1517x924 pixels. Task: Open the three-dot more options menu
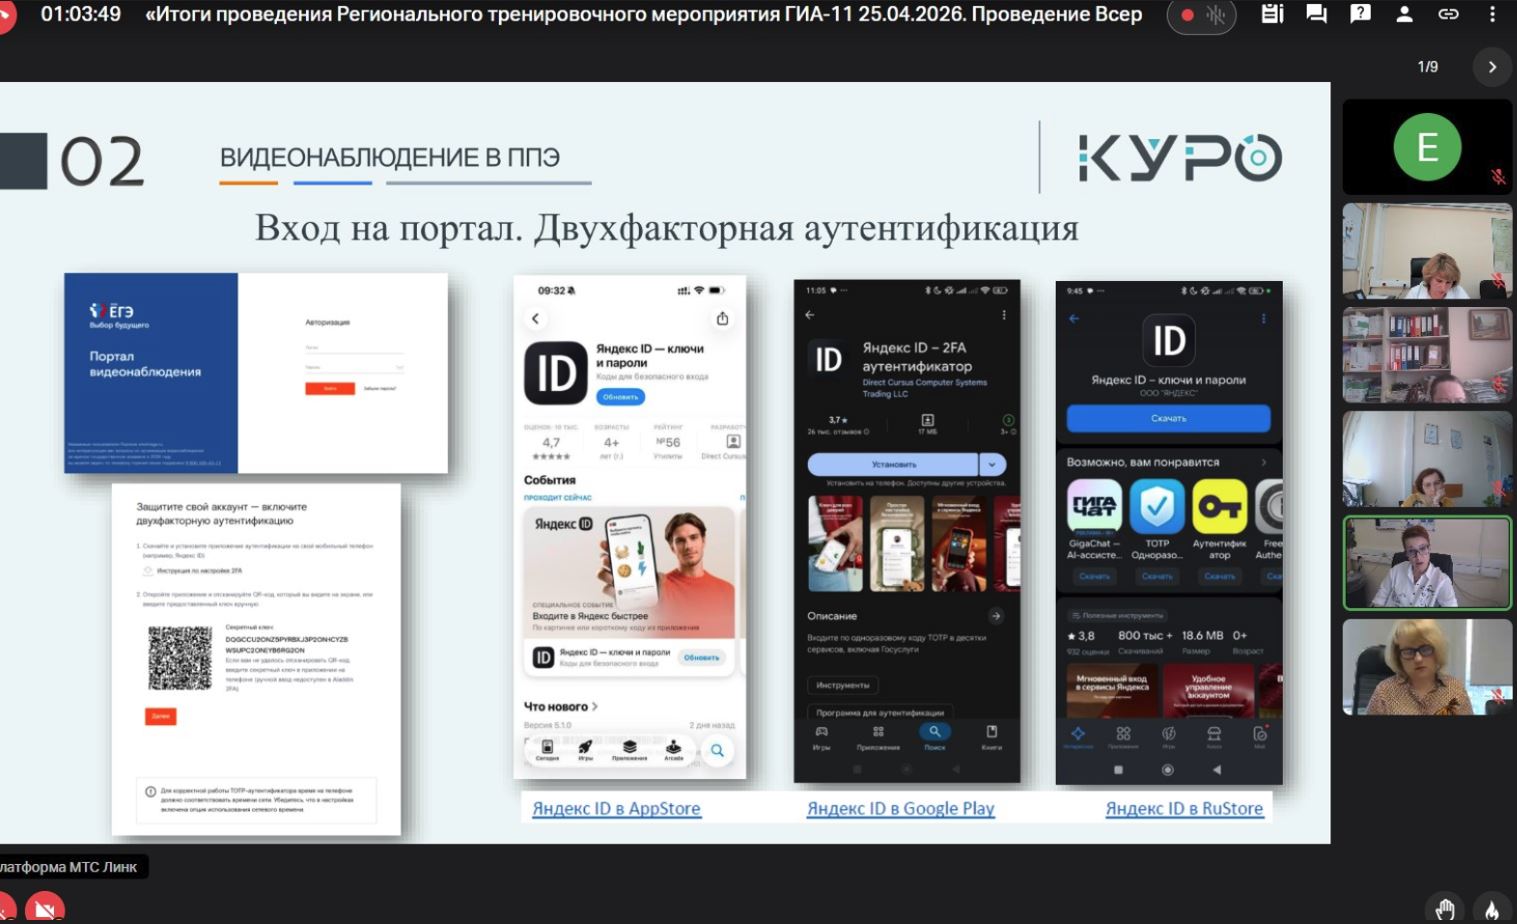coord(1492,14)
